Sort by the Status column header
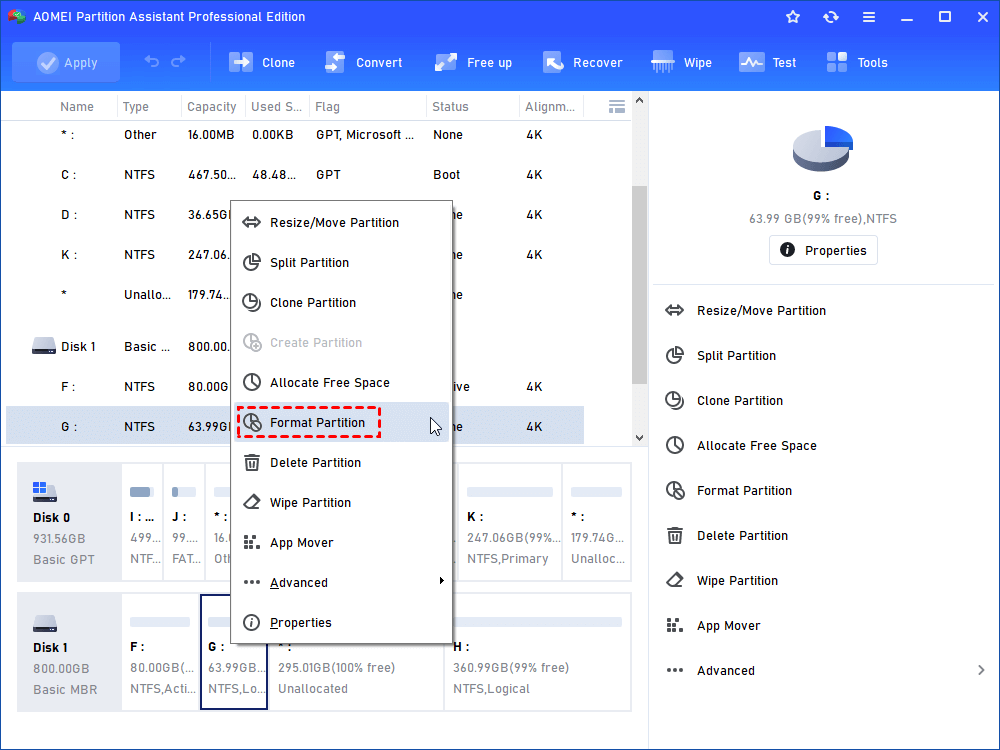The image size is (1000, 750). 450,107
